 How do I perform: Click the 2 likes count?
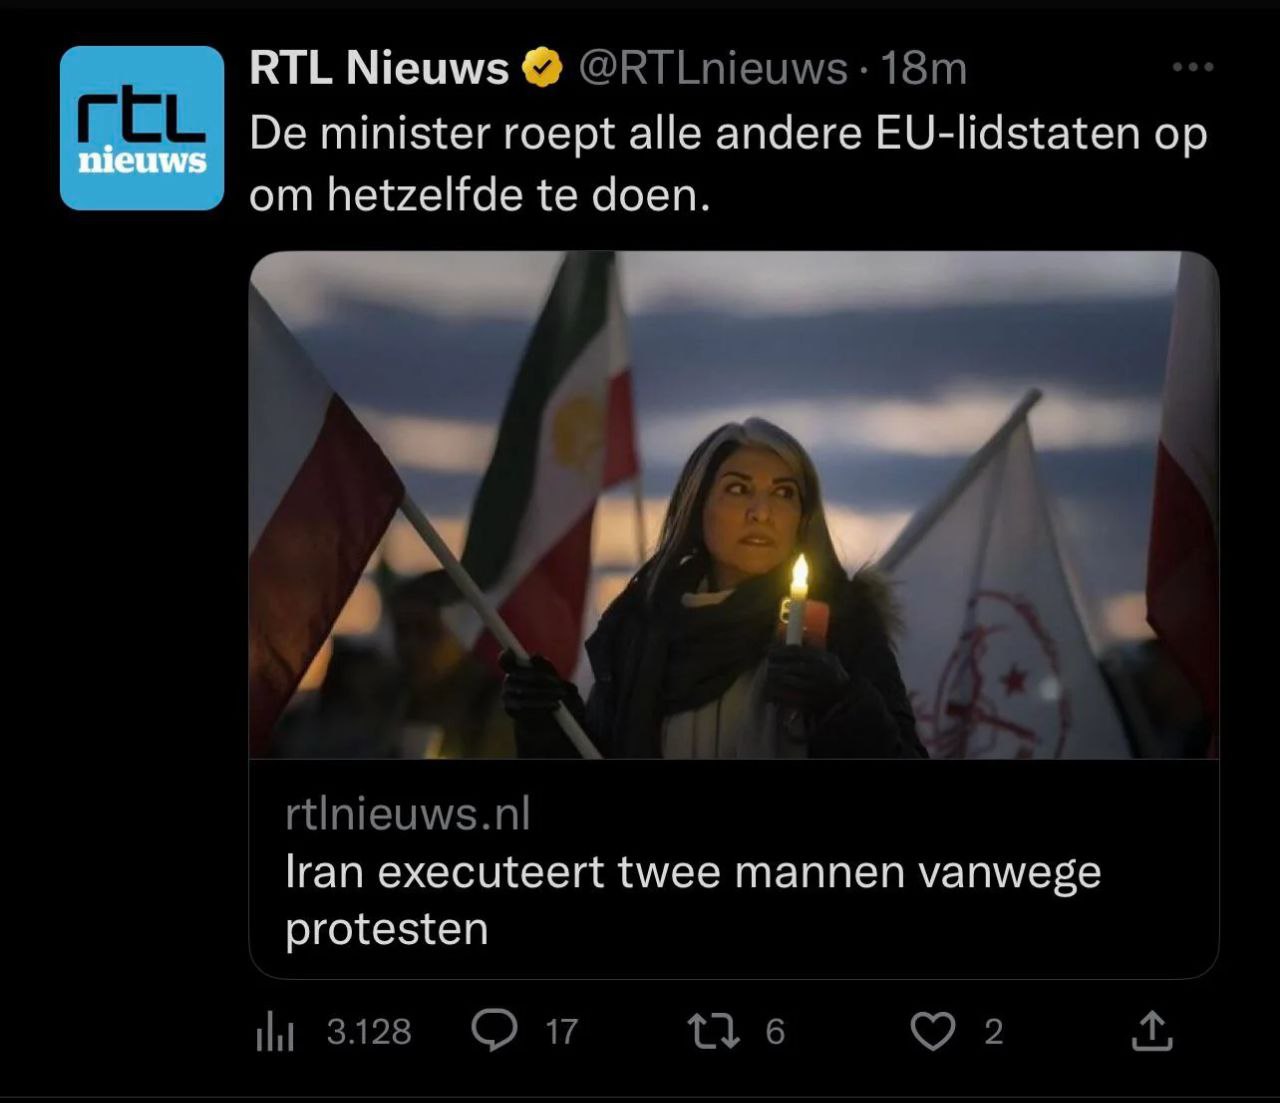(x=993, y=1031)
